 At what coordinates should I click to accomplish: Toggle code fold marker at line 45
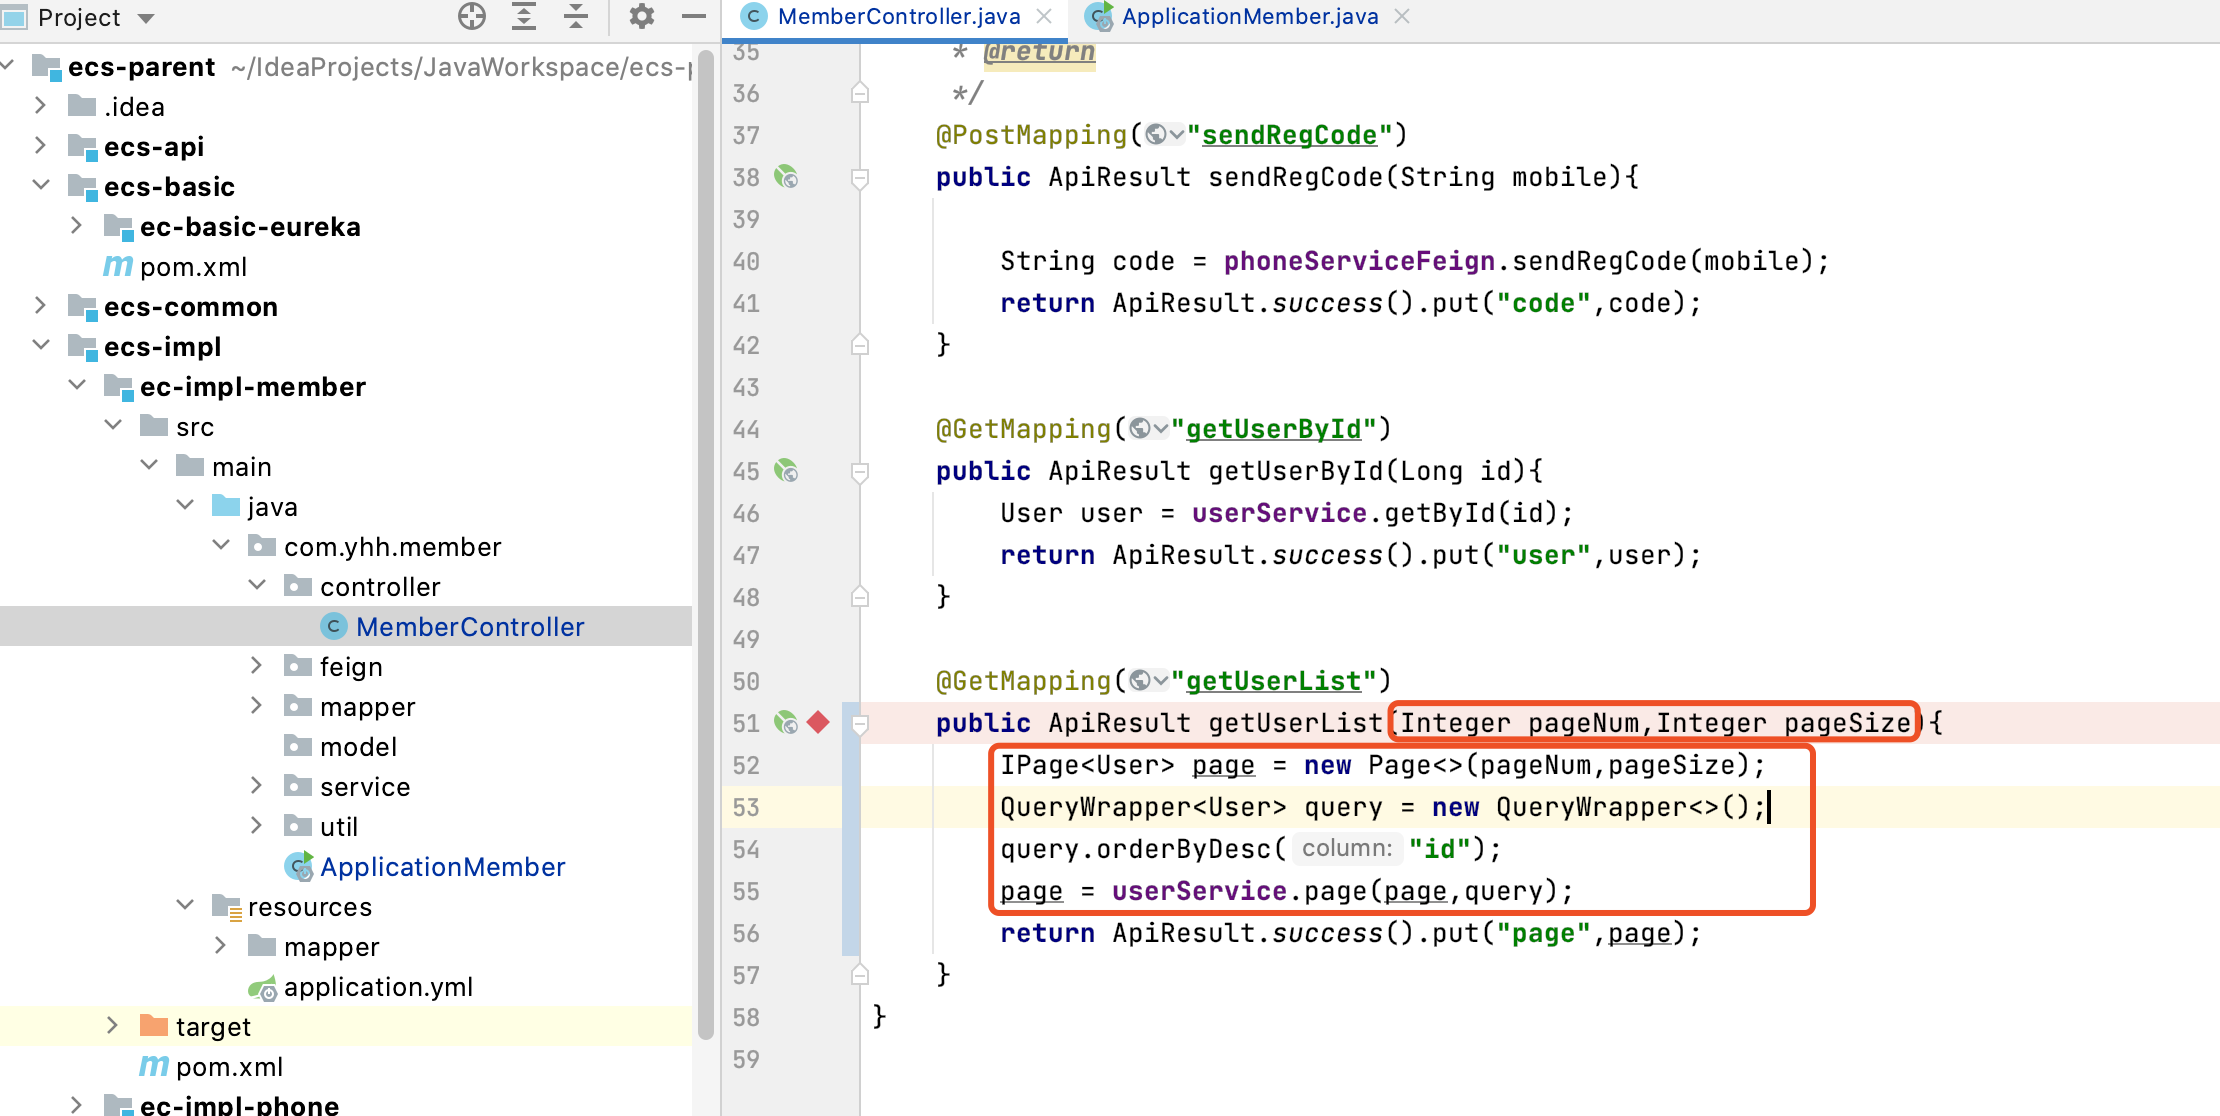click(860, 471)
